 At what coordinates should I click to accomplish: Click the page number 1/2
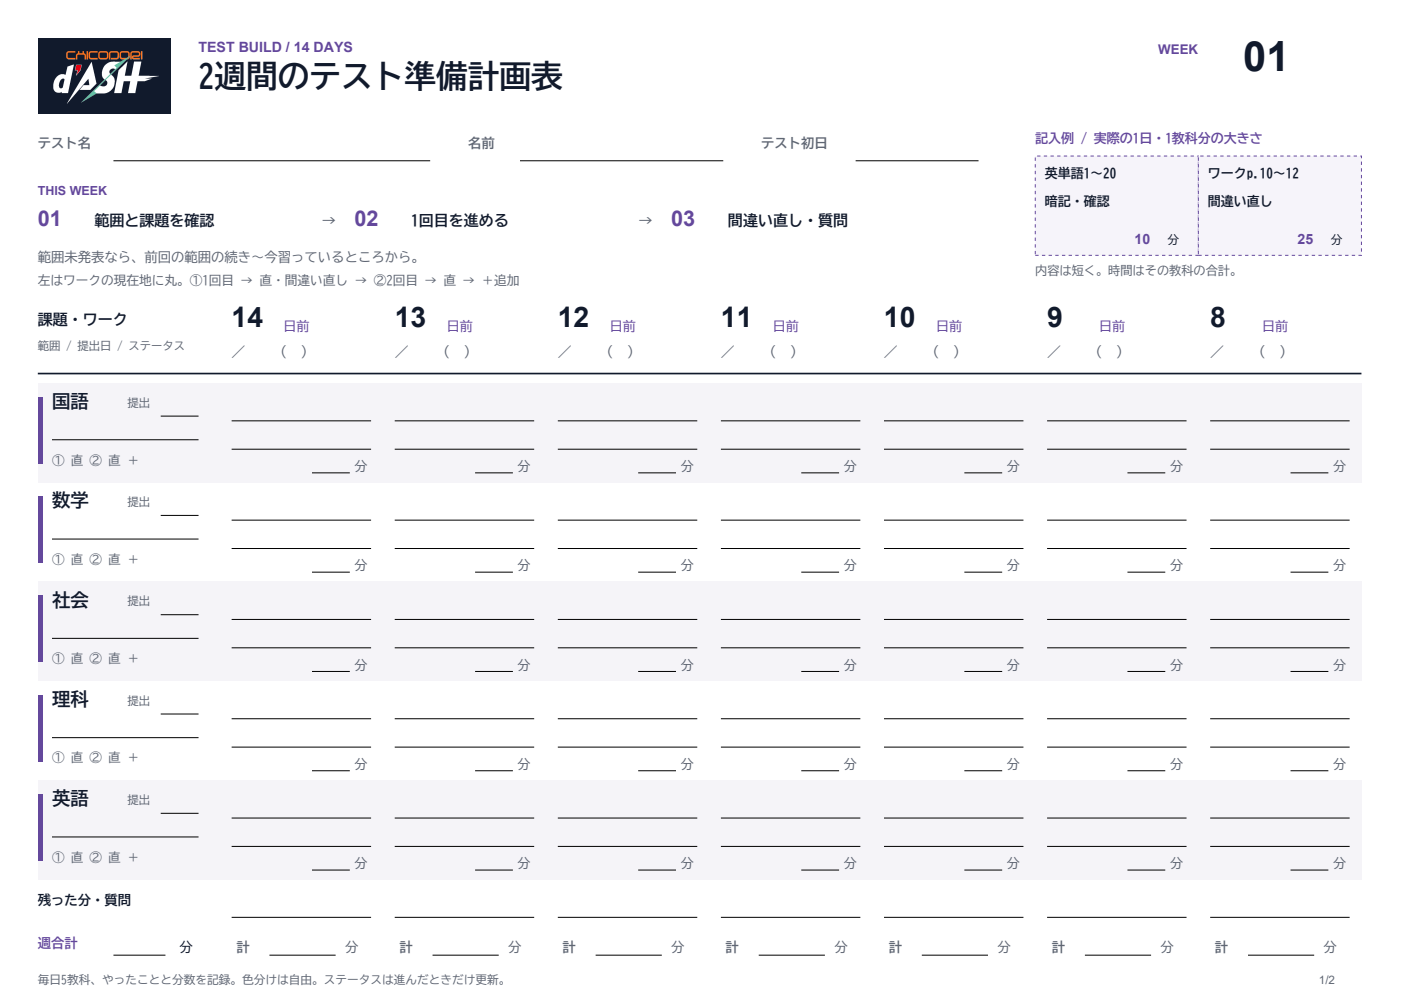pyautogui.click(x=1327, y=980)
